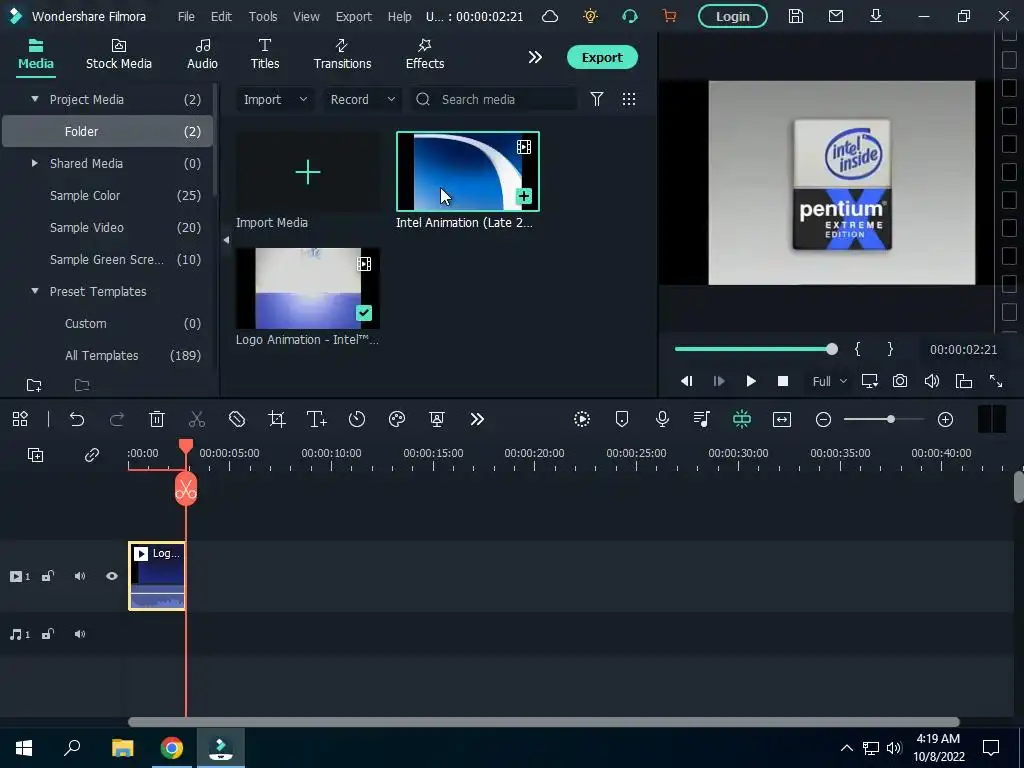
Task: Zoom in timeline with plus icon
Action: [x=945, y=419]
